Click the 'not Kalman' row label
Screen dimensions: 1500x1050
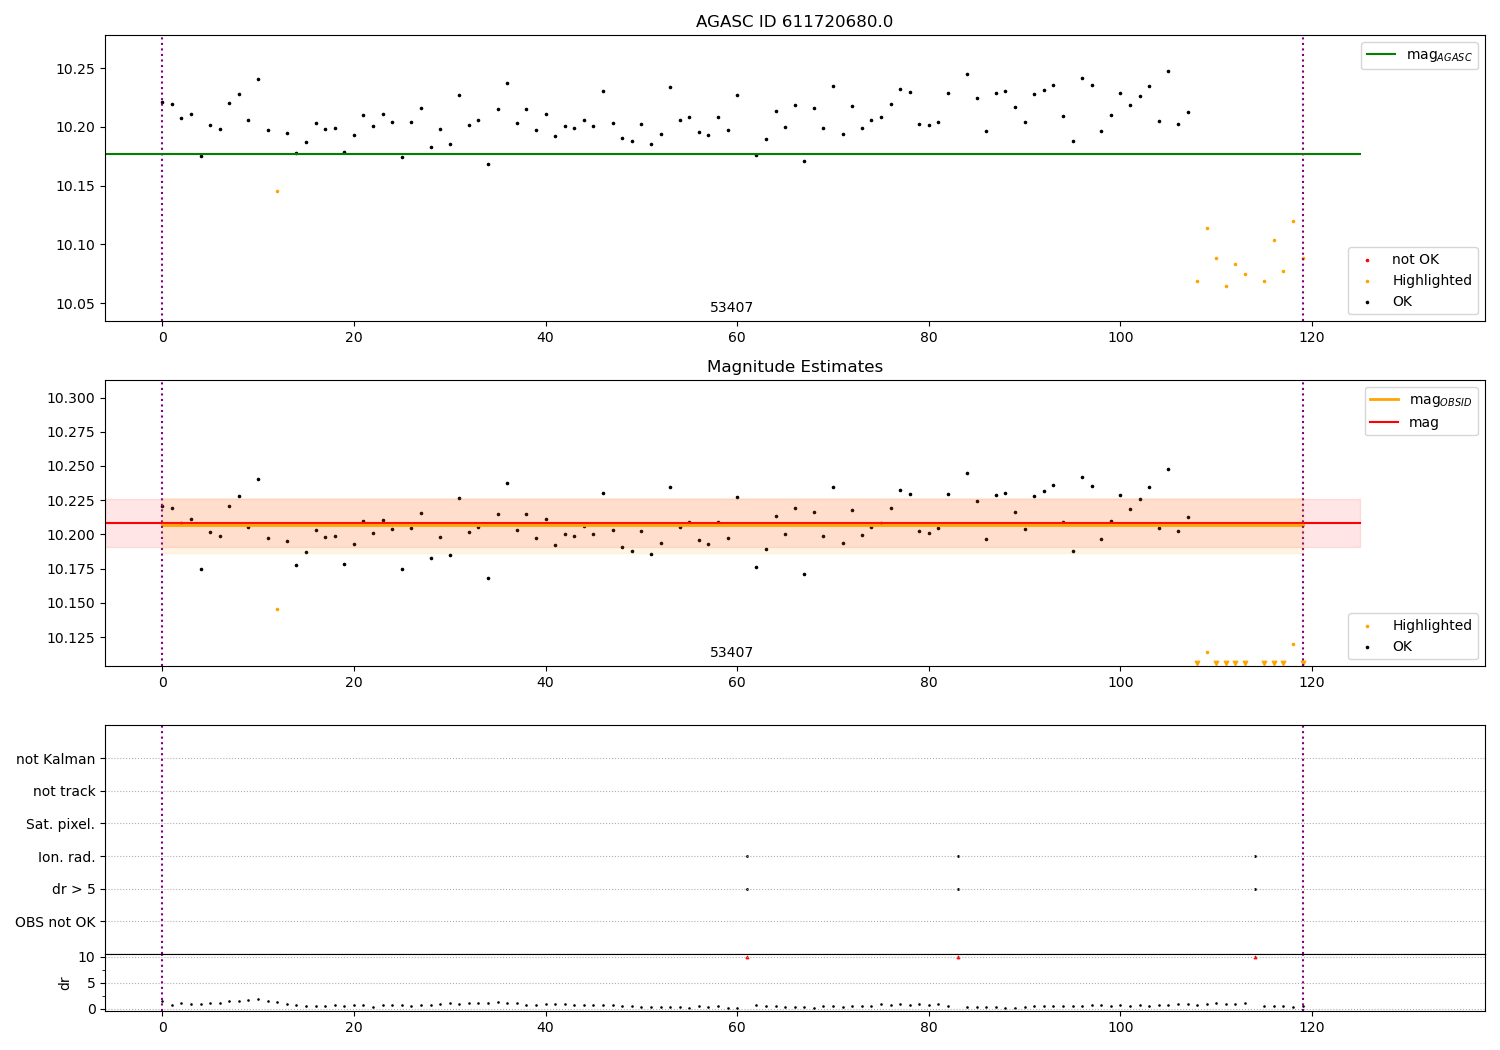click(56, 759)
